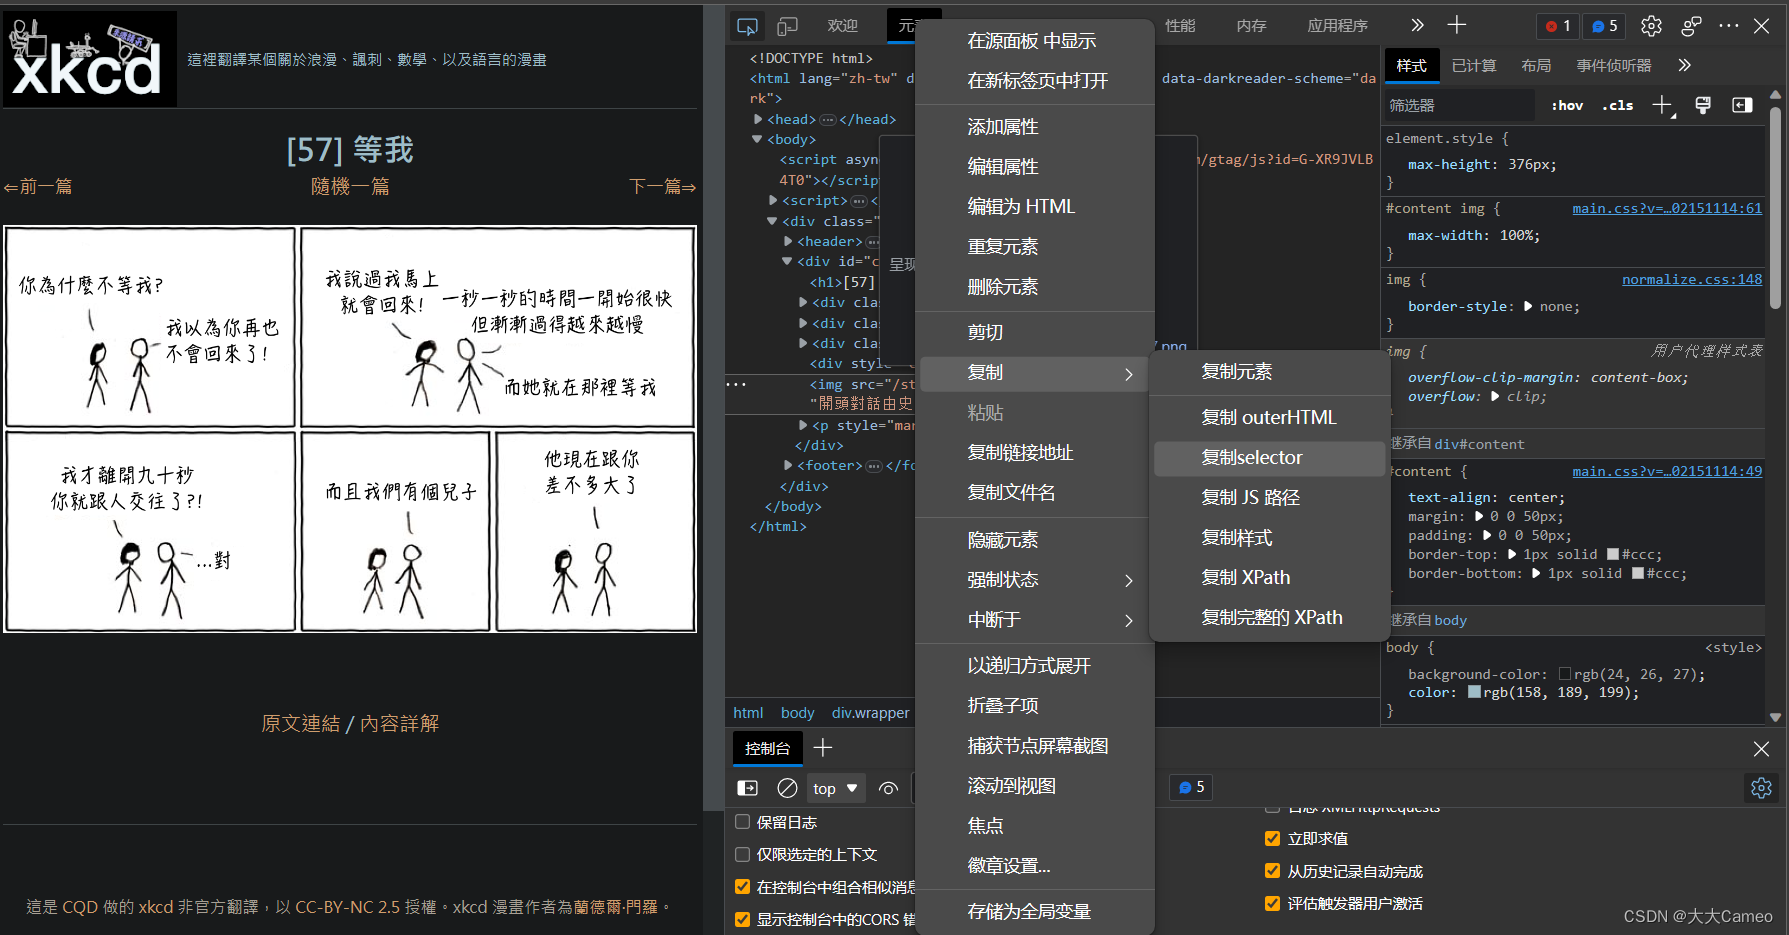The height and width of the screenshot is (935, 1789).
Task: Open console settings gear icon
Action: point(1761,788)
